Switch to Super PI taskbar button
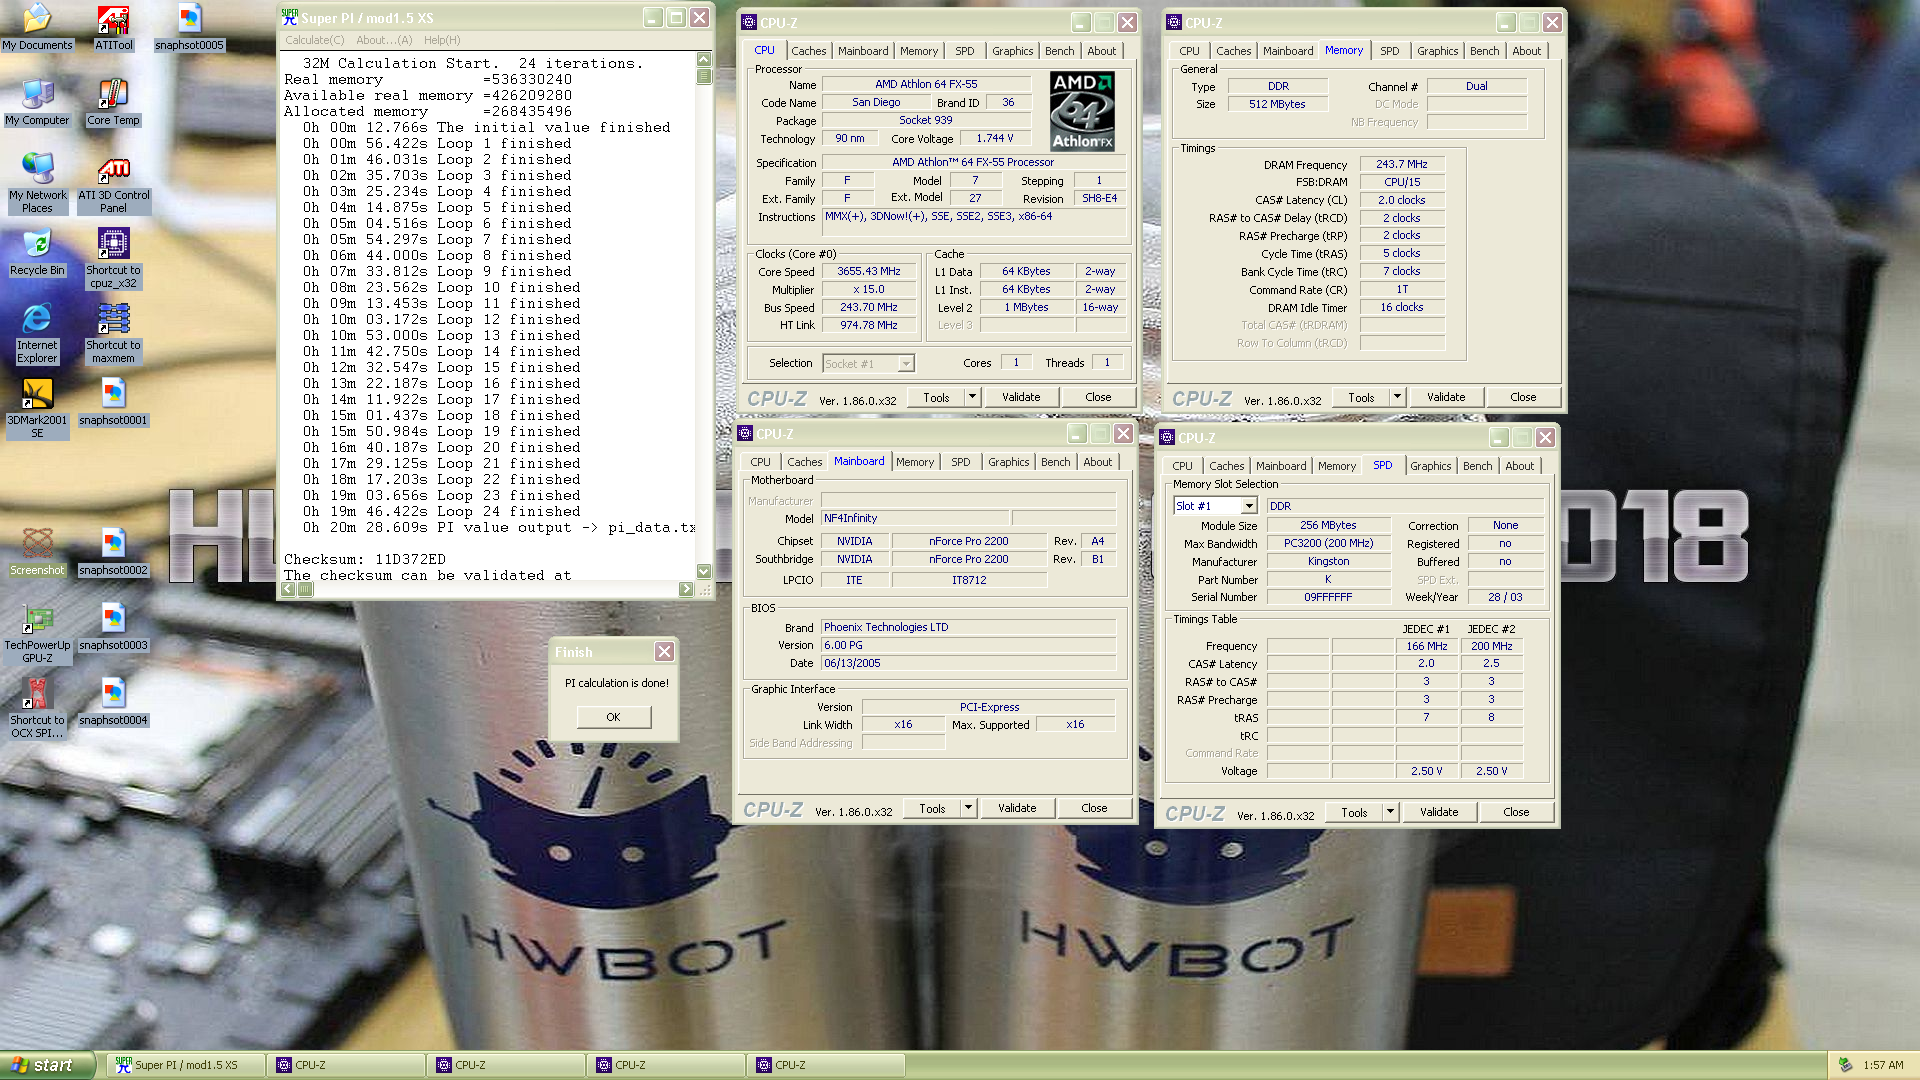The height and width of the screenshot is (1080, 1920). [186, 1065]
